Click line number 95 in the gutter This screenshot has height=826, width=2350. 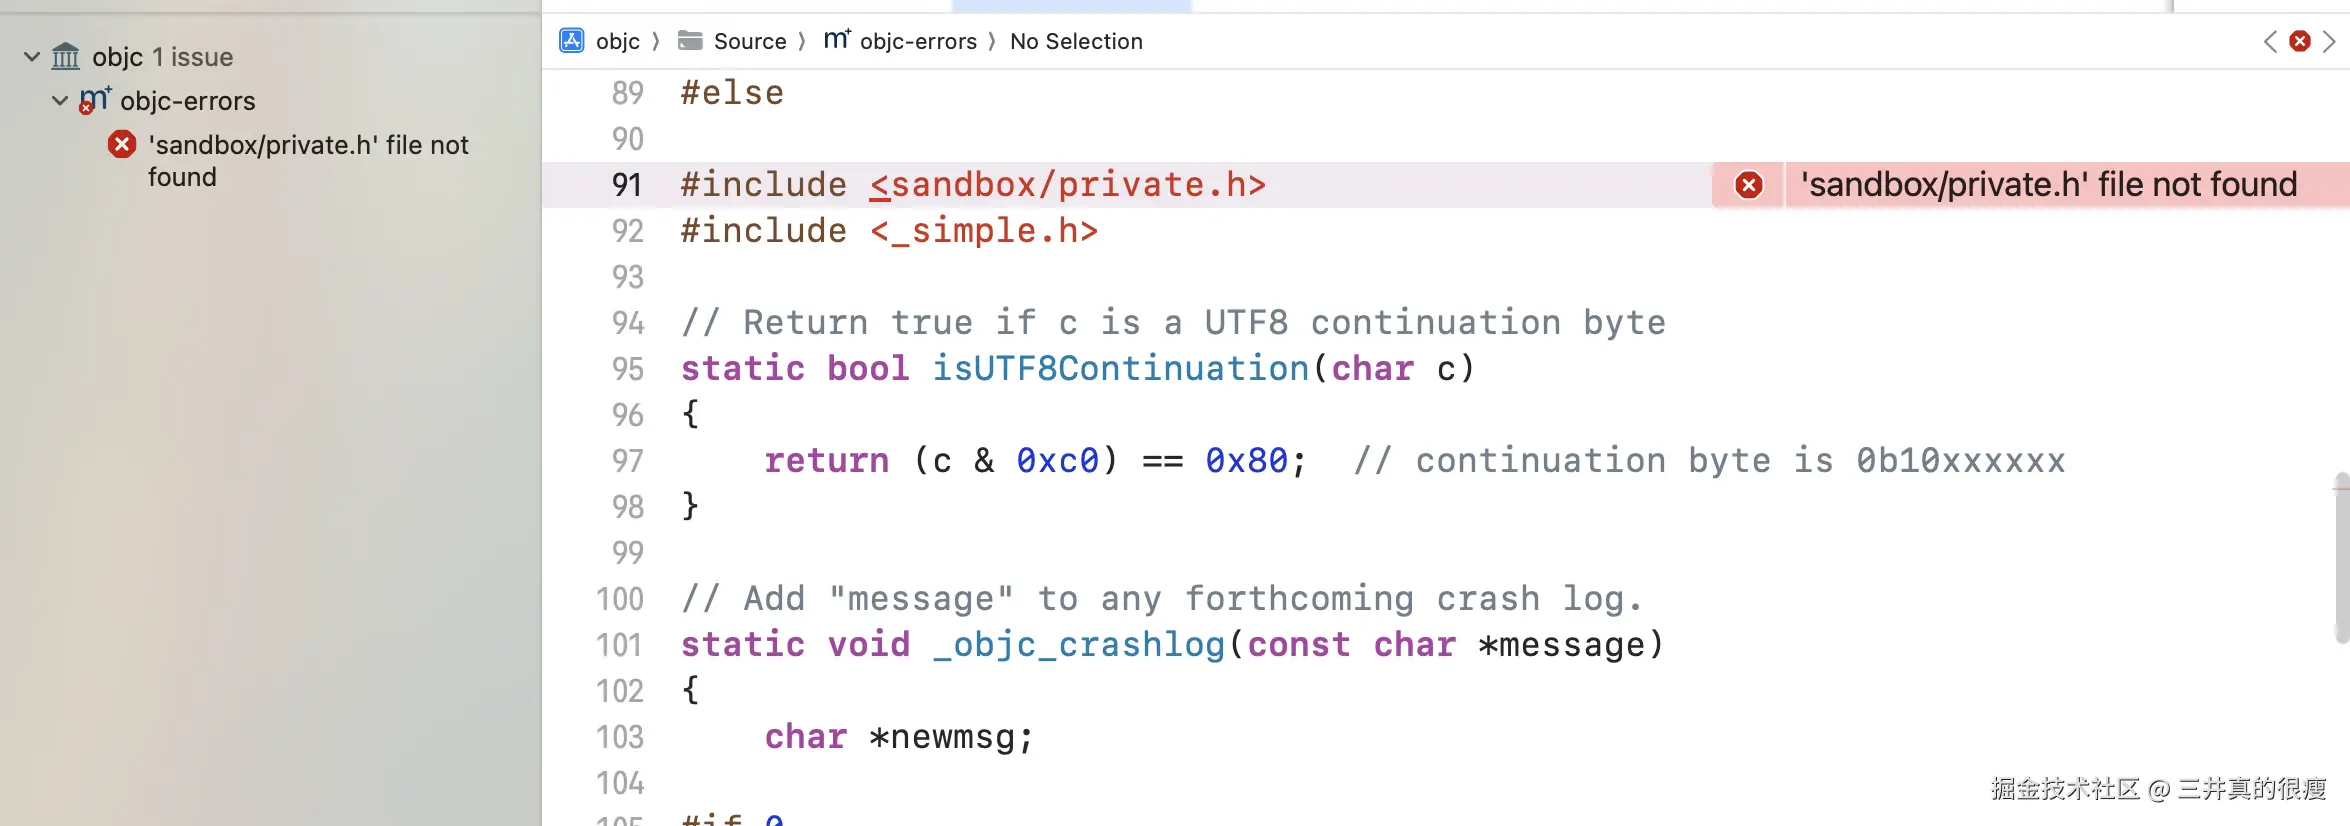pos(627,369)
